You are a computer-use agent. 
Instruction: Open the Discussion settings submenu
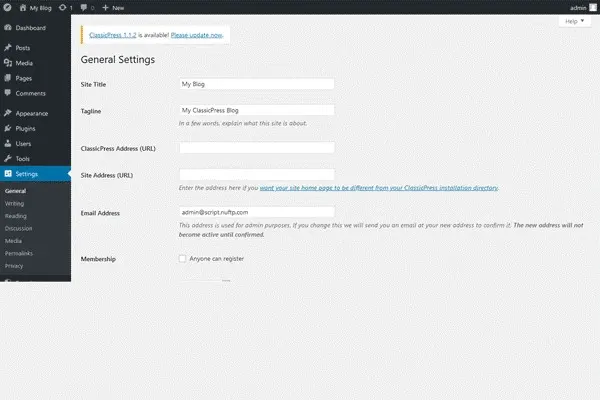point(21,228)
